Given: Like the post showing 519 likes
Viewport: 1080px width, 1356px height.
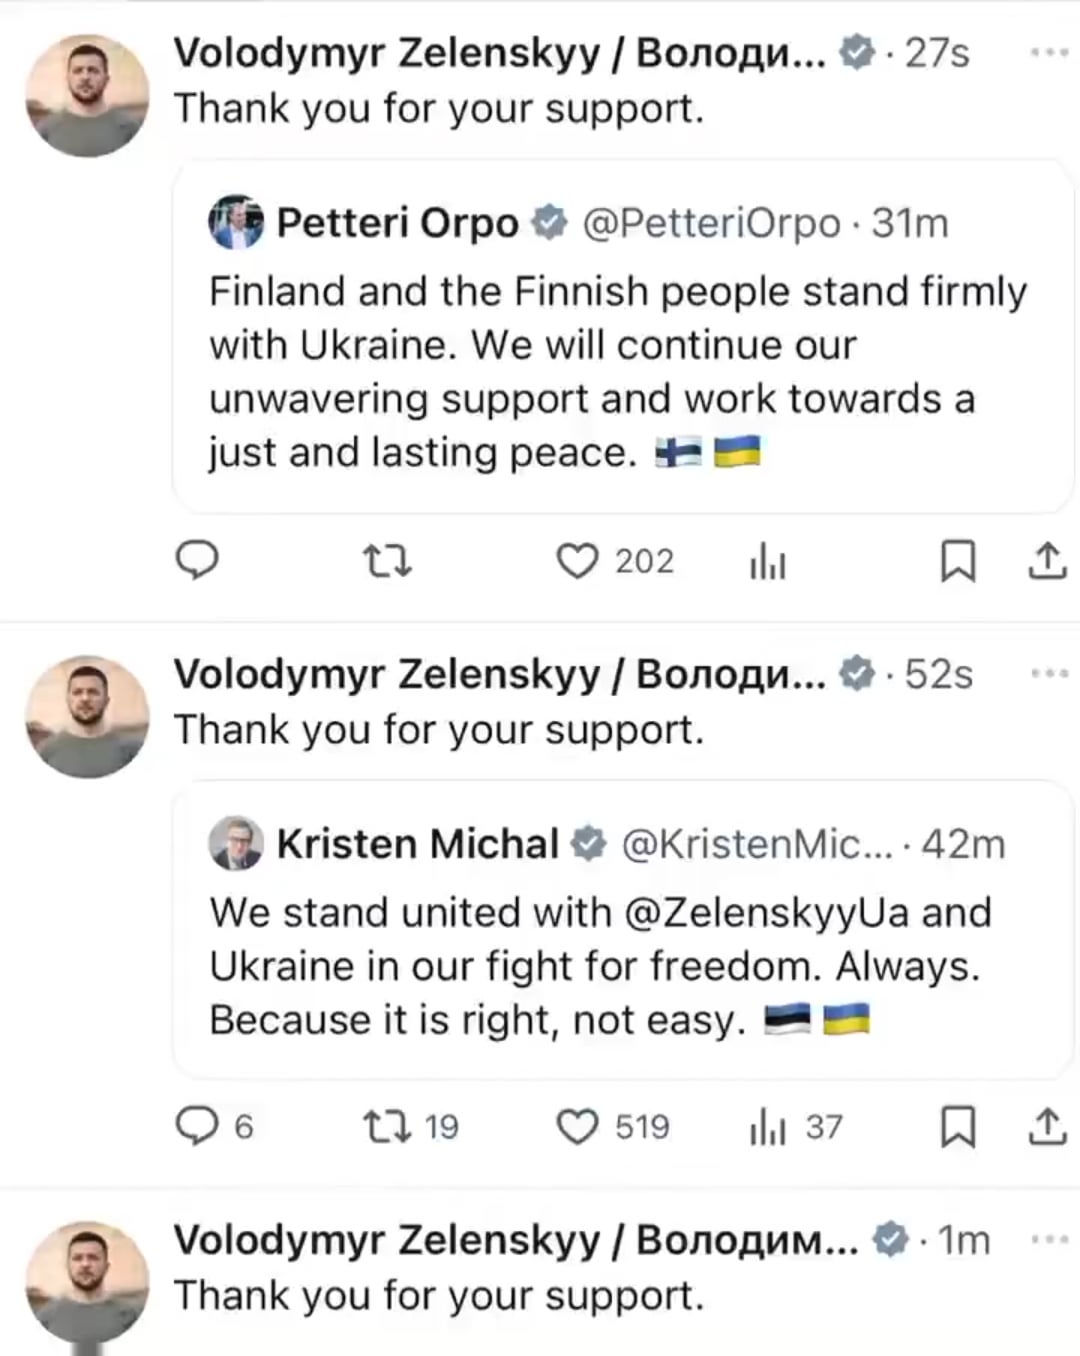Looking at the screenshot, I should pyautogui.click(x=613, y=1127).
